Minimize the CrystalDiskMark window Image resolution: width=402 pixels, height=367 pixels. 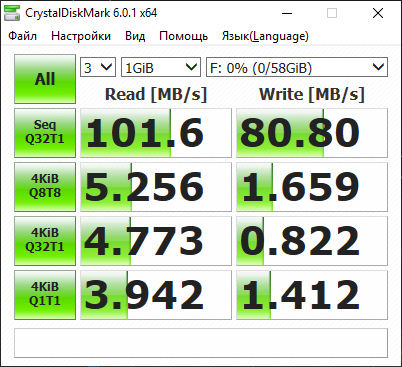pyautogui.click(x=287, y=13)
